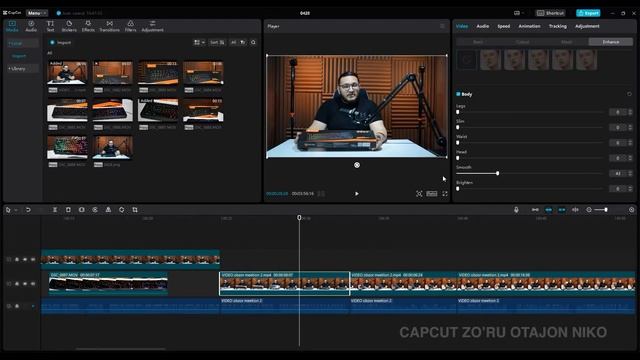Click the Smooth value stepper arrows

click(631, 173)
